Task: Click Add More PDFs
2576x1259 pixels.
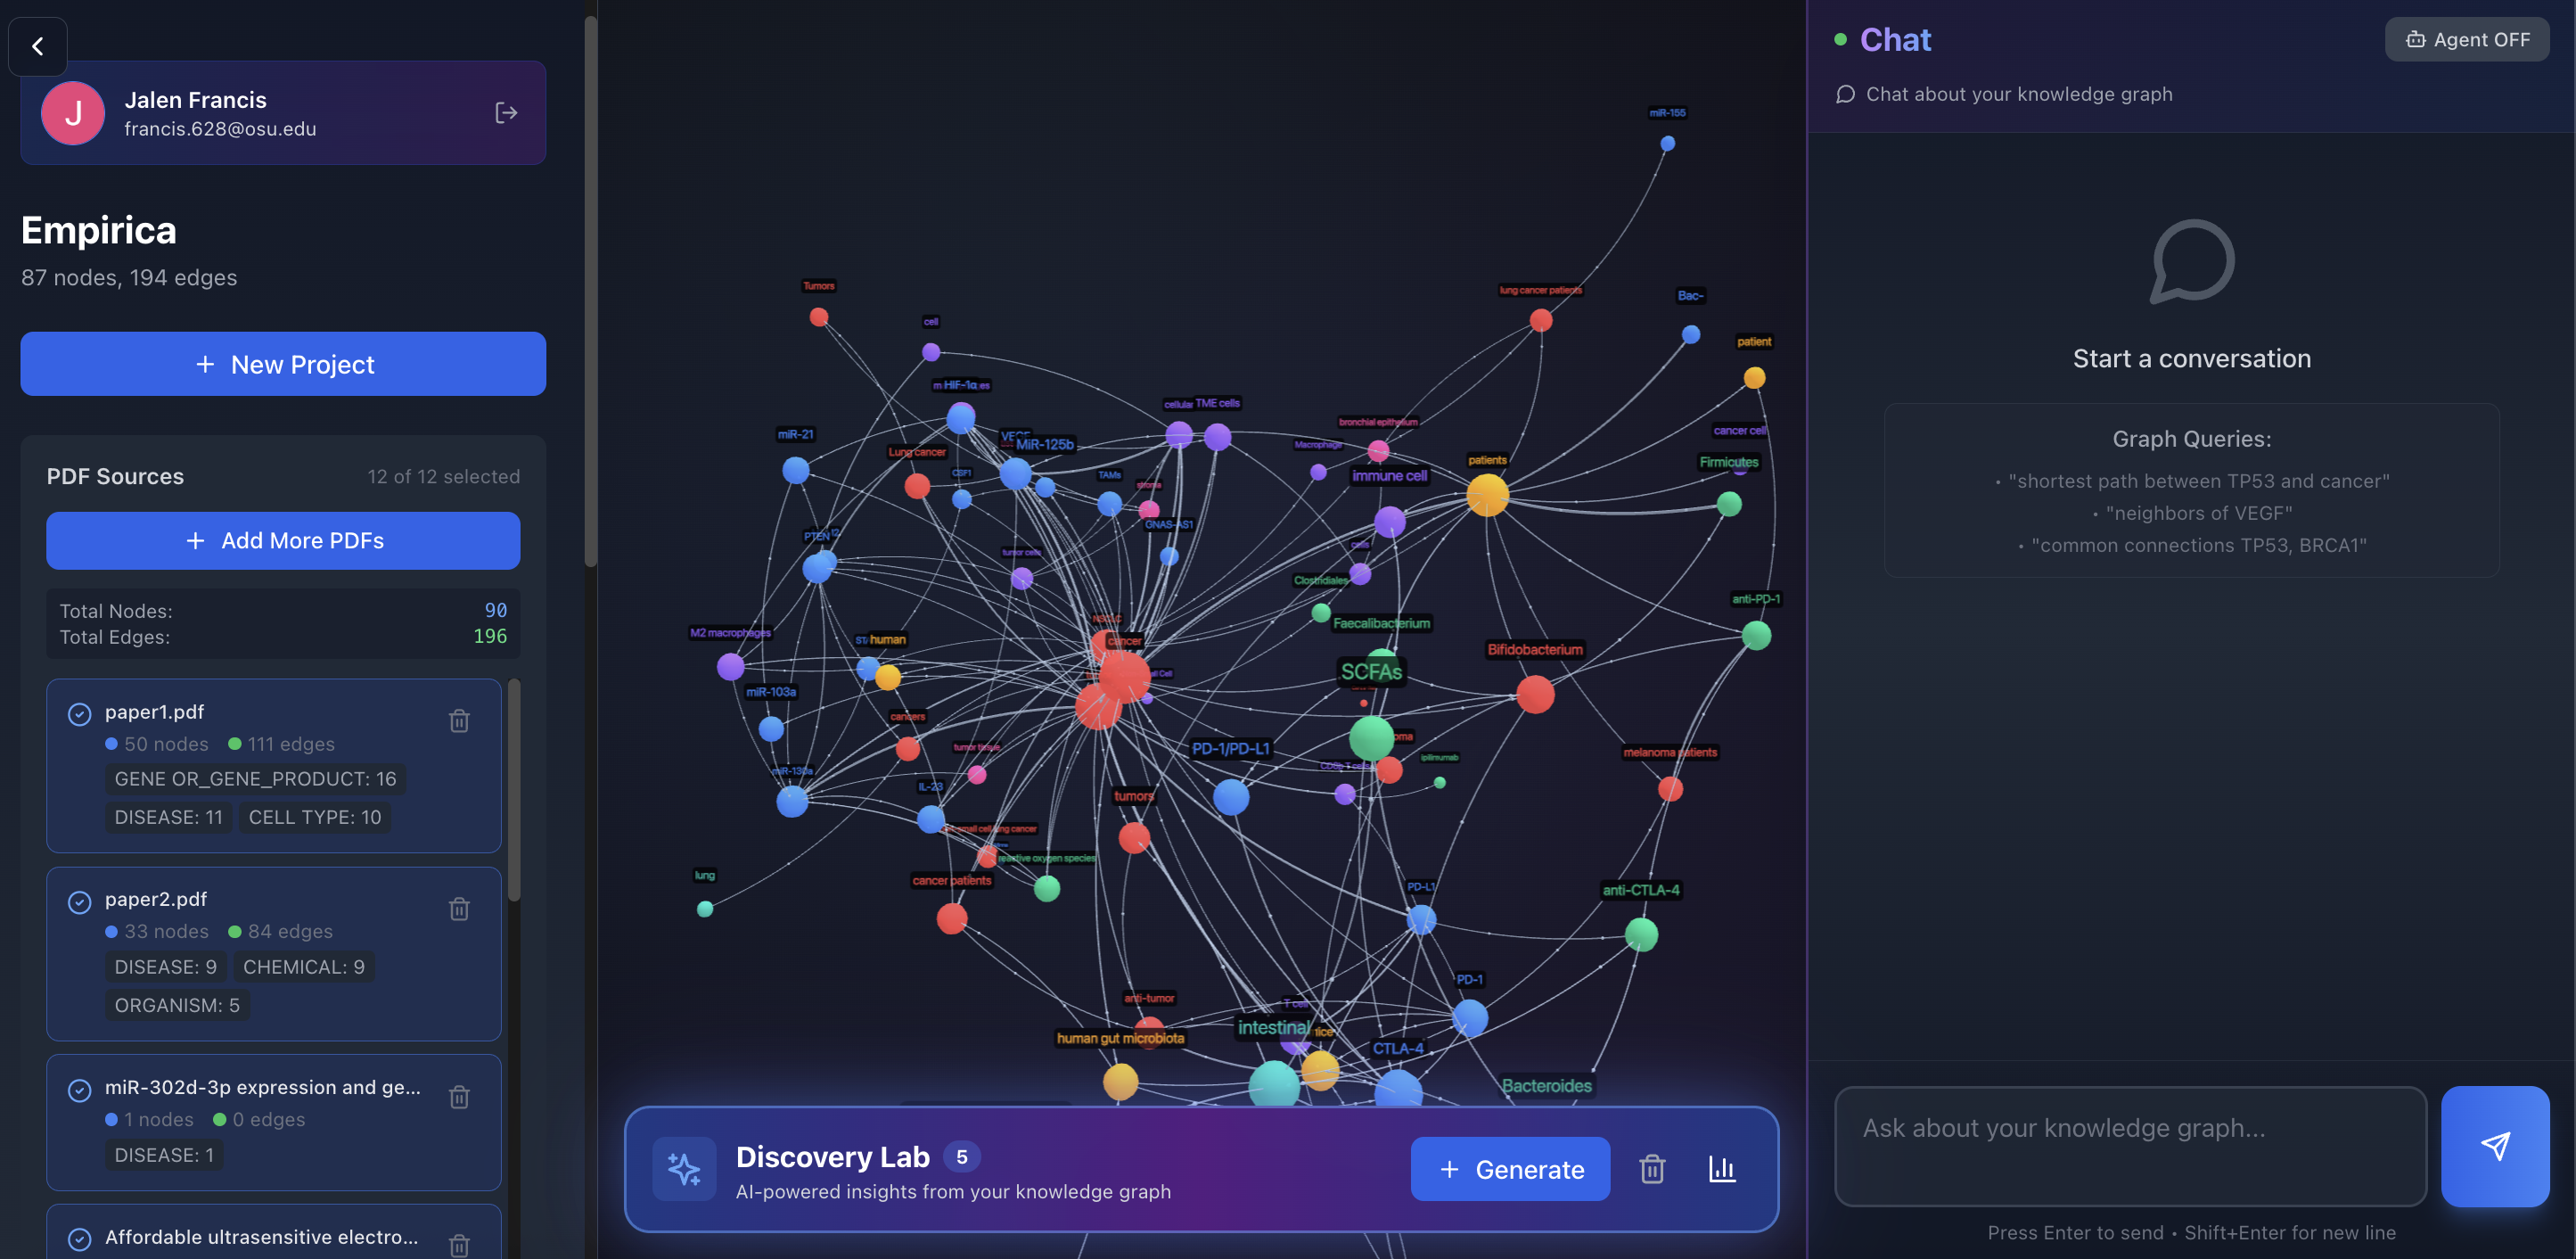Action: pos(283,540)
